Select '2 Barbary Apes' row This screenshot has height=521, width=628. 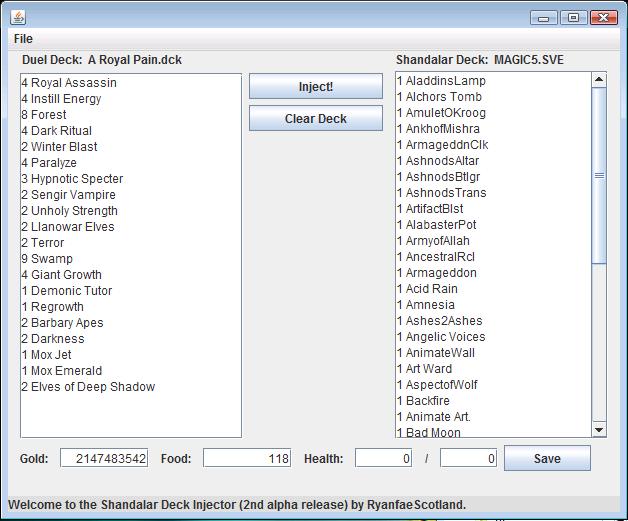[x=131, y=323]
